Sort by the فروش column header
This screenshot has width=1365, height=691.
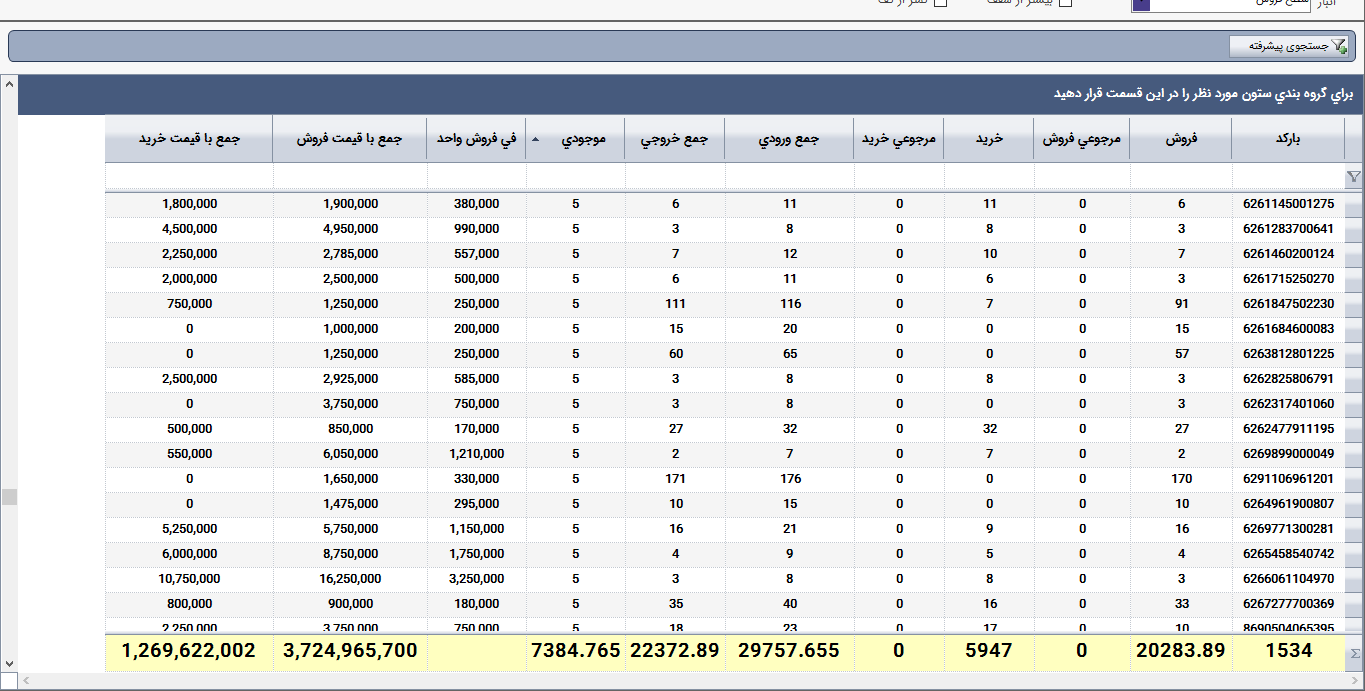click(x=1181, y=140)
